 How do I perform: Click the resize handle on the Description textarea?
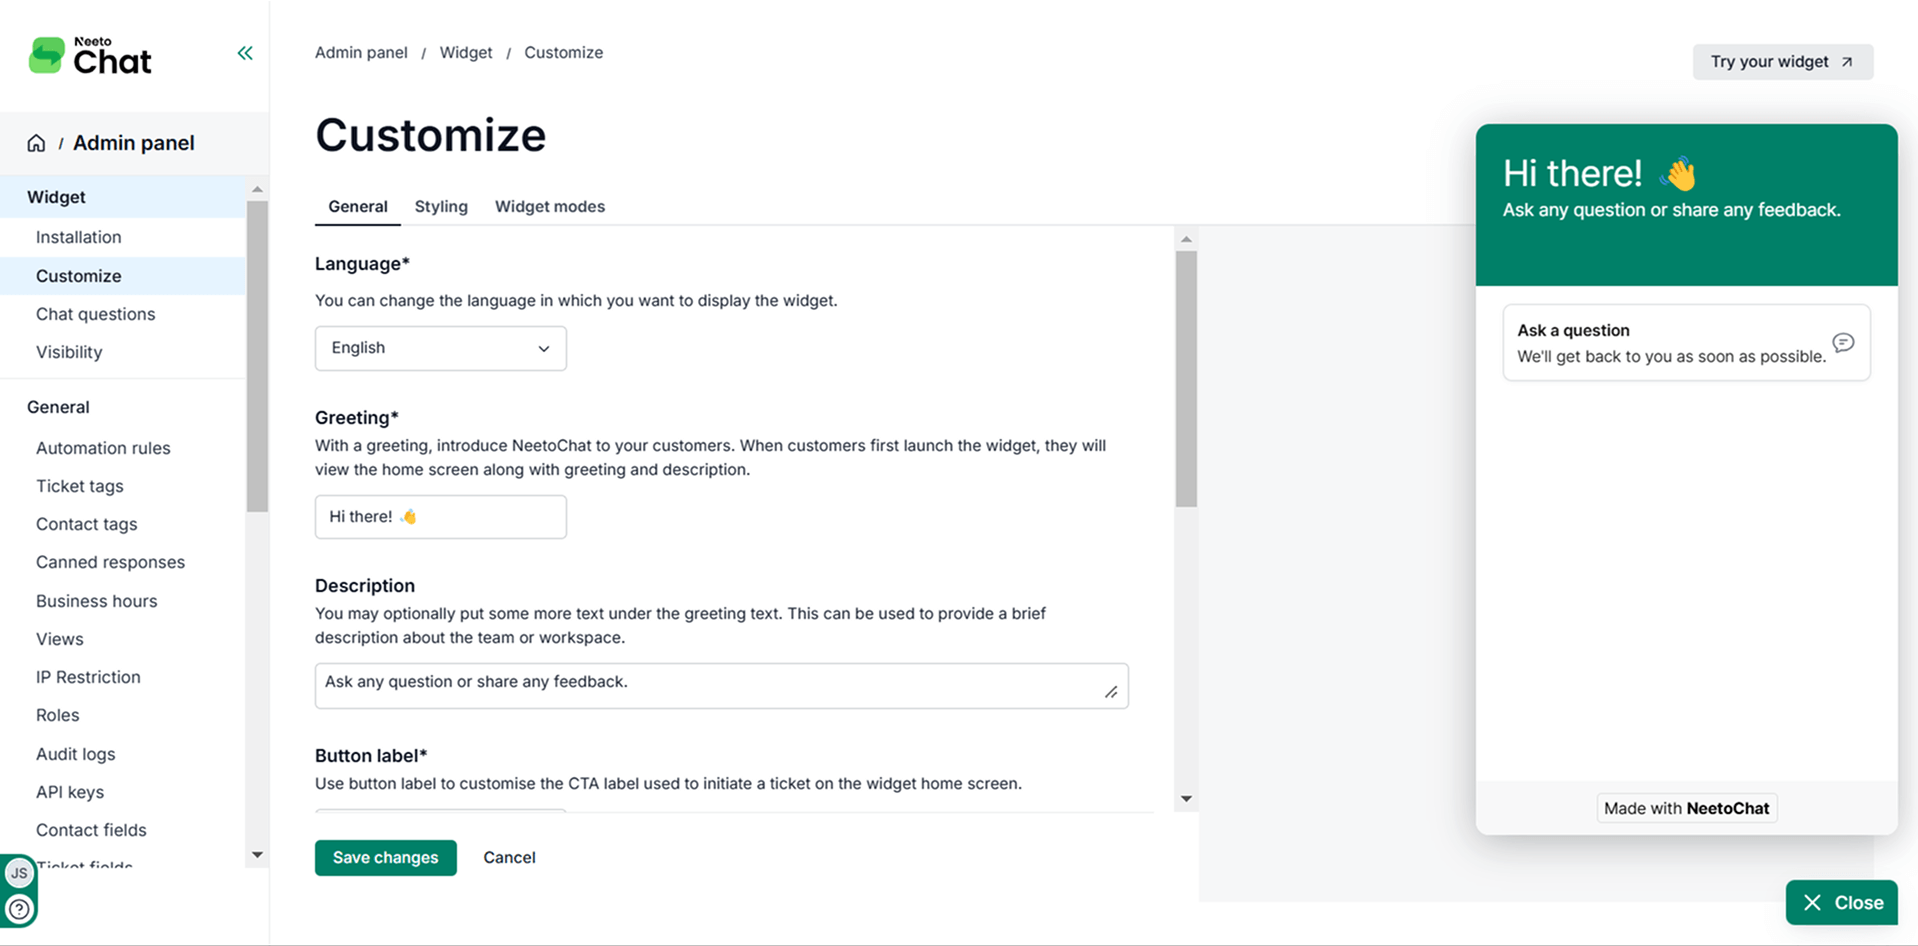pyautogui.click(x=1111, y=692)
